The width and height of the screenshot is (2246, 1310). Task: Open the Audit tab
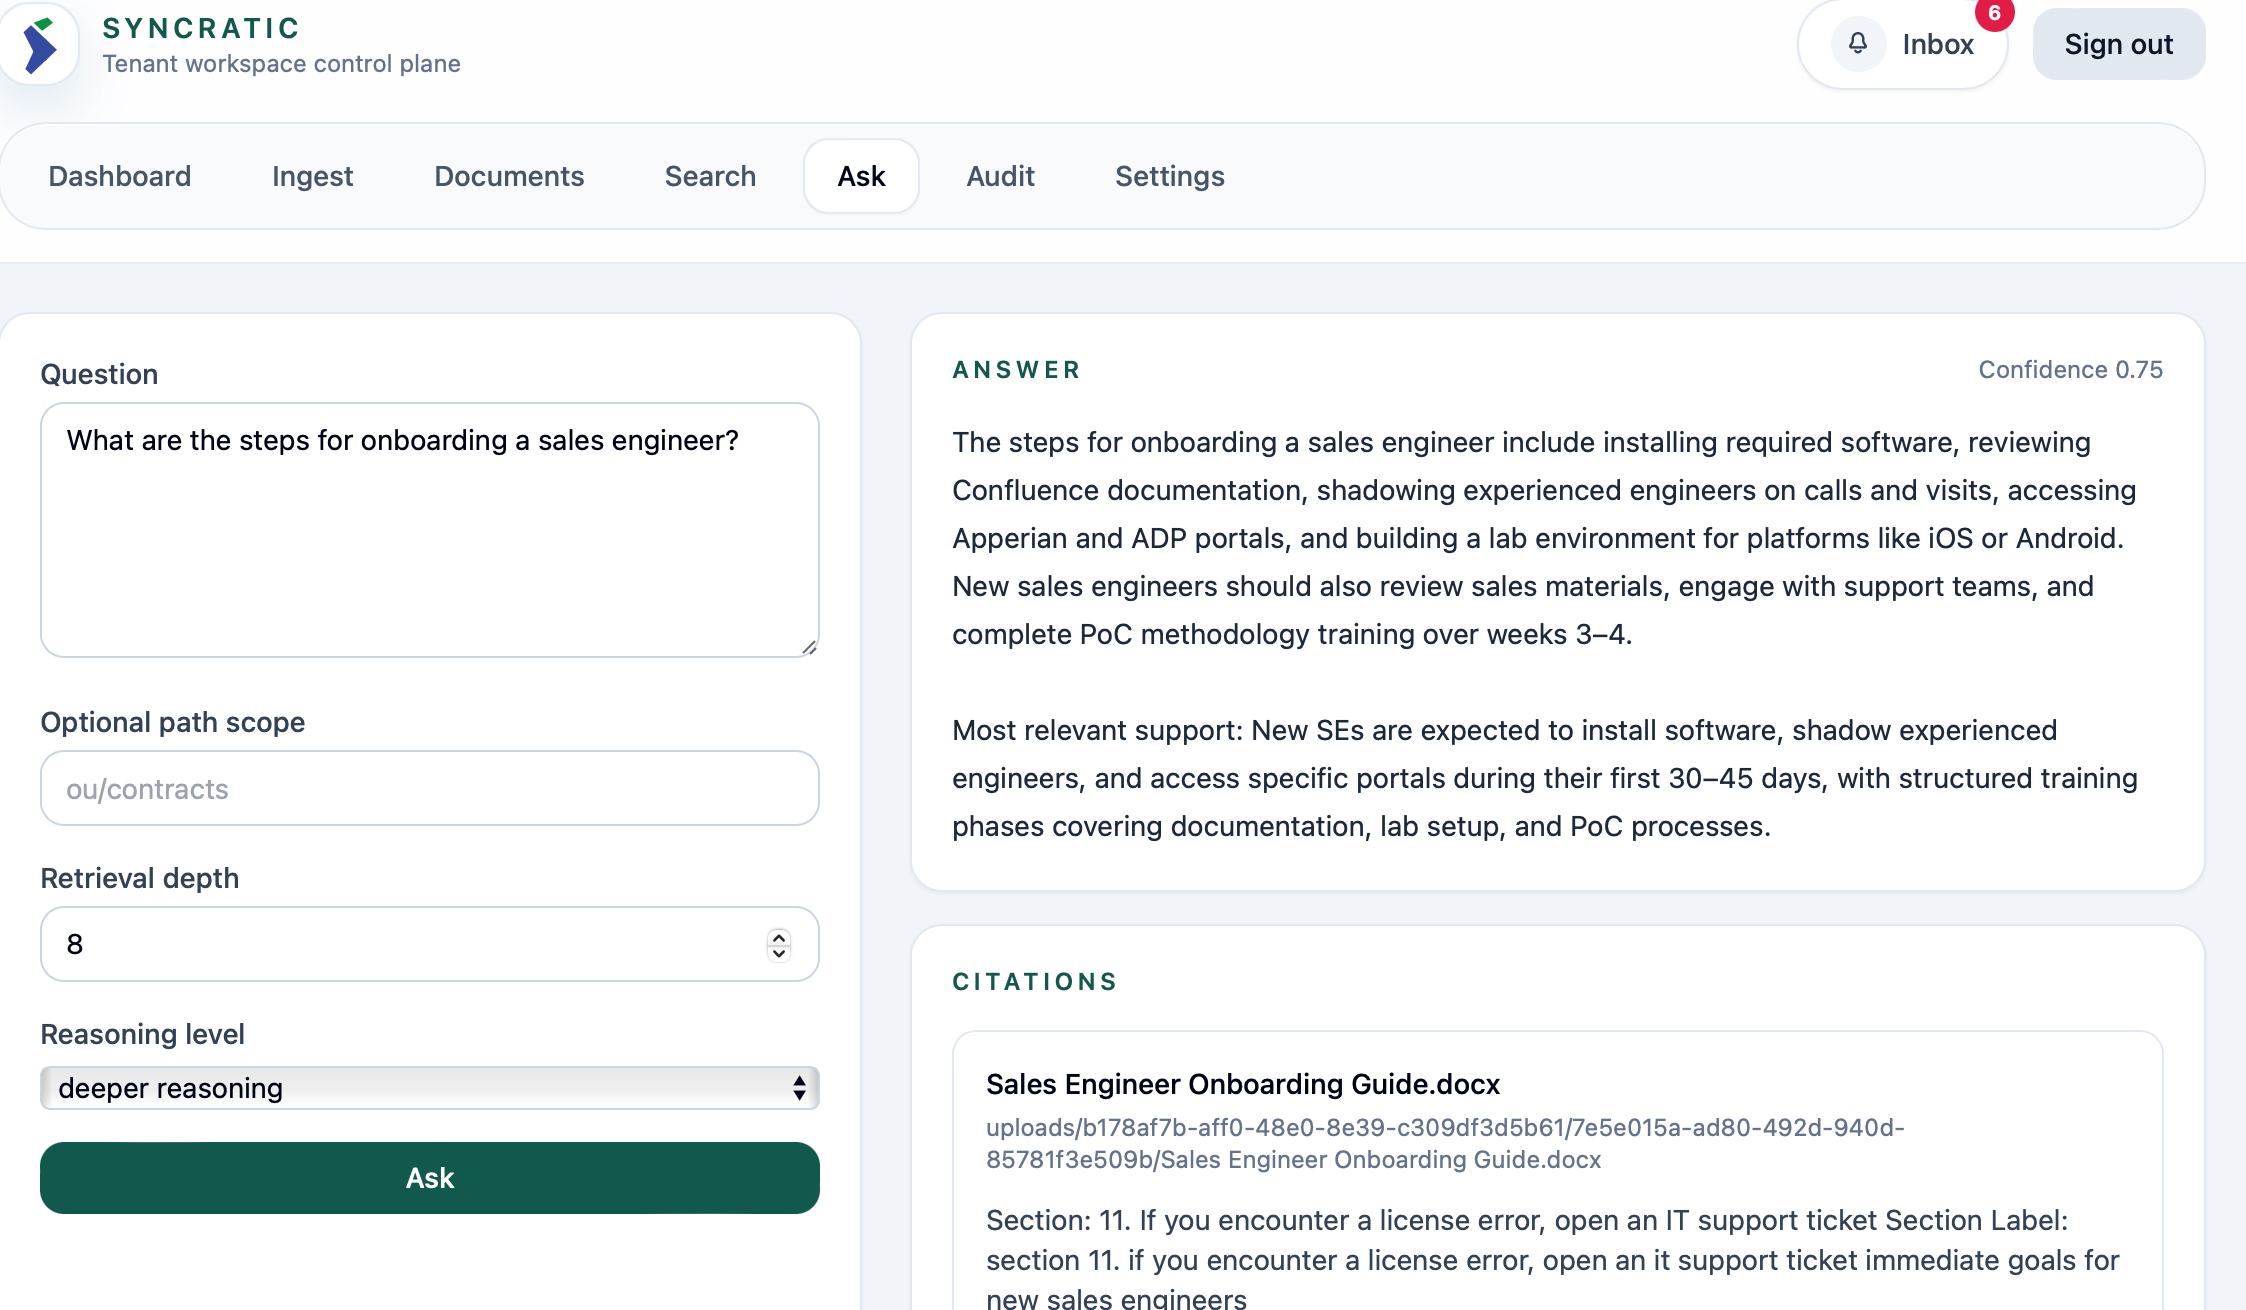[1000, 176]
